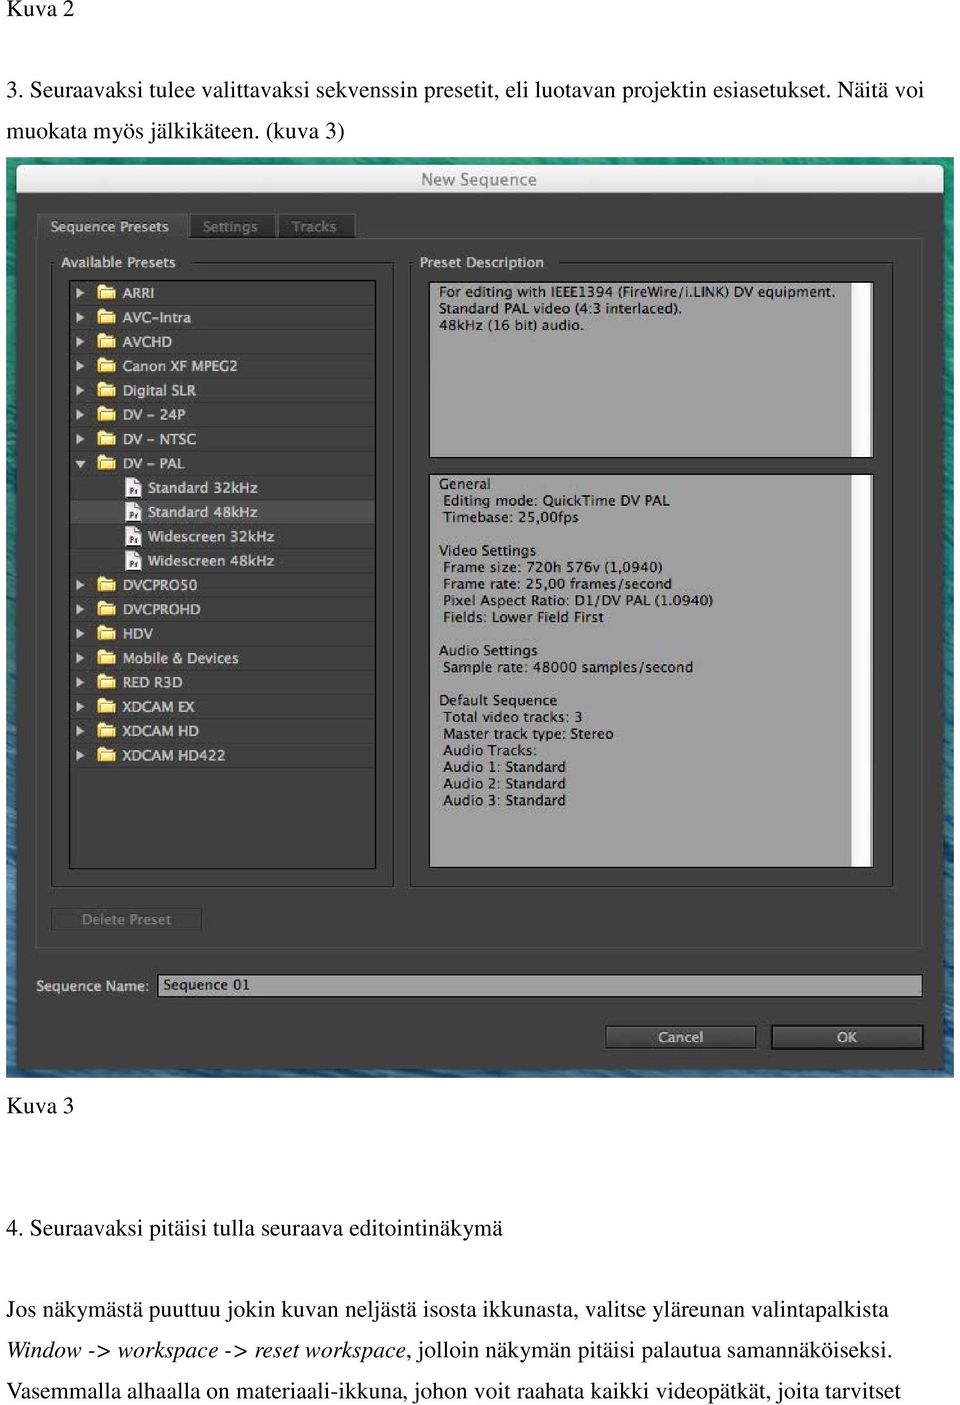This screenshot has height=1405, width=960.
Task: Click the RED R3D folder icon
Action: [x=106, y=681]
